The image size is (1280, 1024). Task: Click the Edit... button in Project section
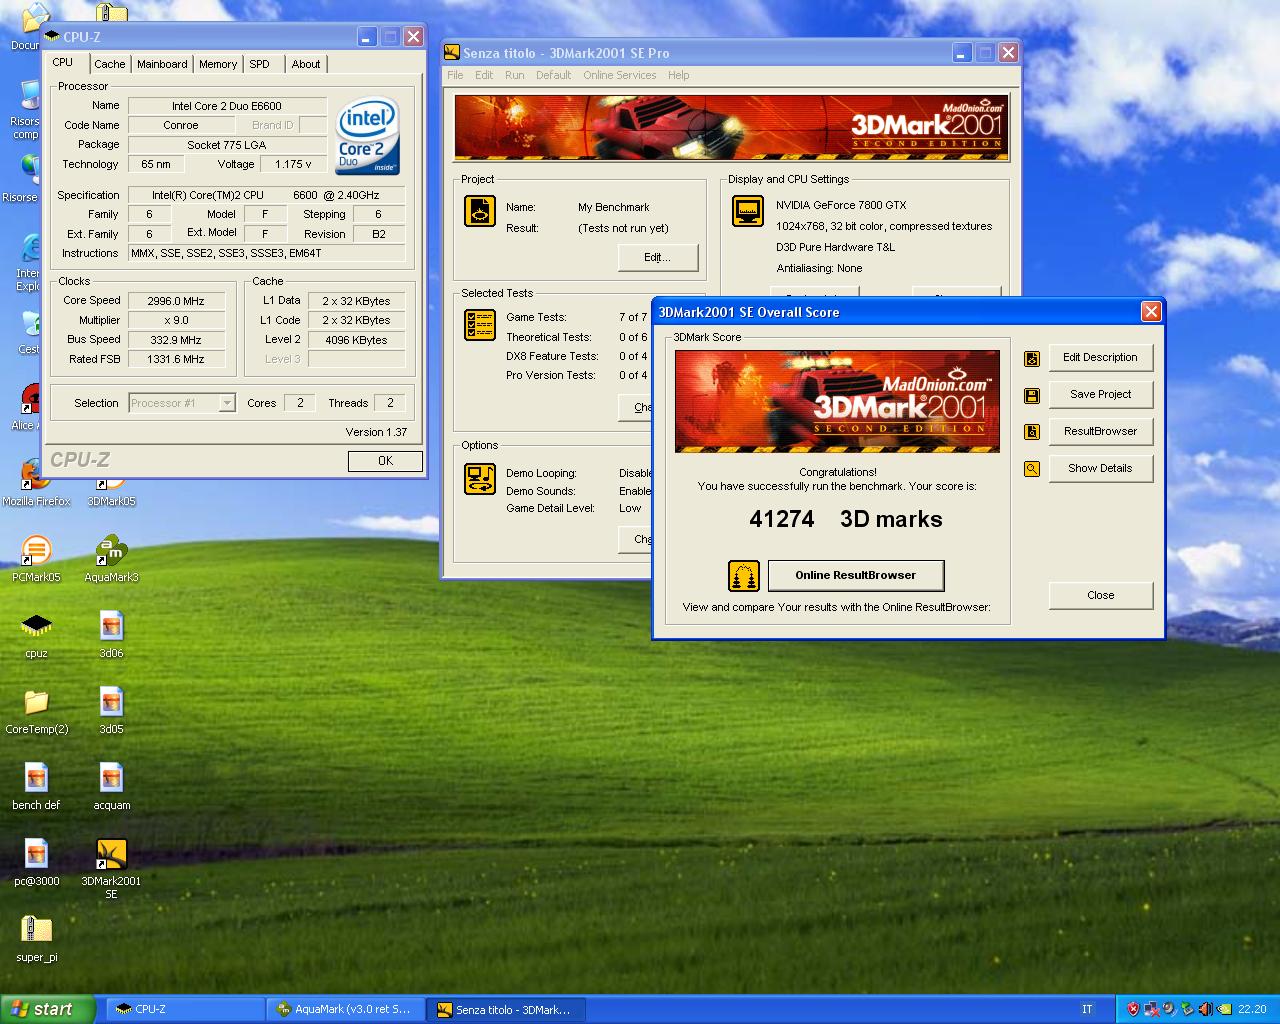[657, 258]
